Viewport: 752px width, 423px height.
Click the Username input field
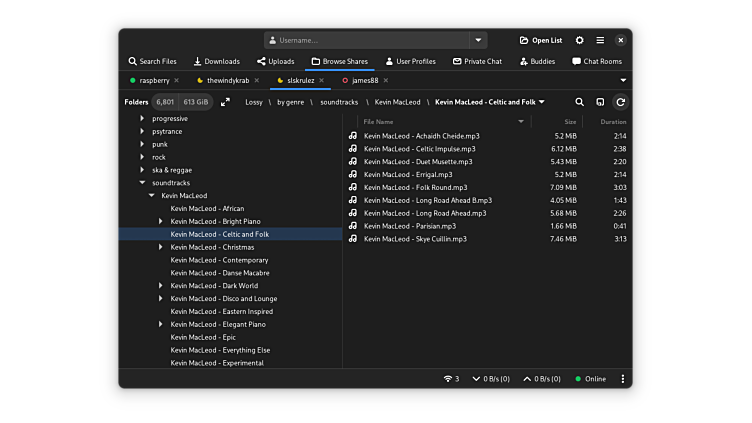[370, 40]
